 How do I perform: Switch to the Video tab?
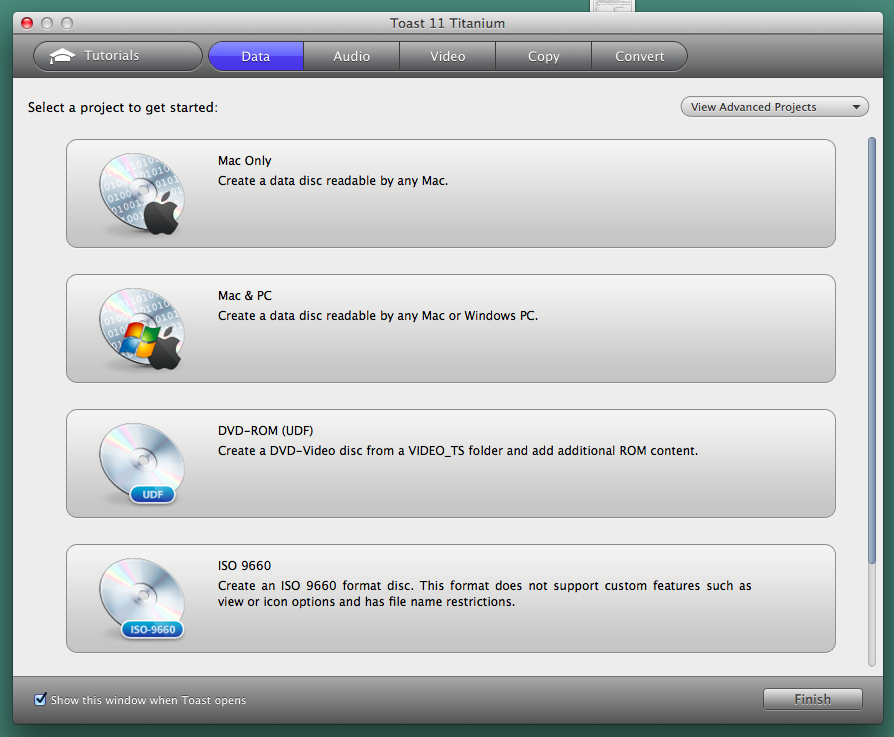(448, 56)
